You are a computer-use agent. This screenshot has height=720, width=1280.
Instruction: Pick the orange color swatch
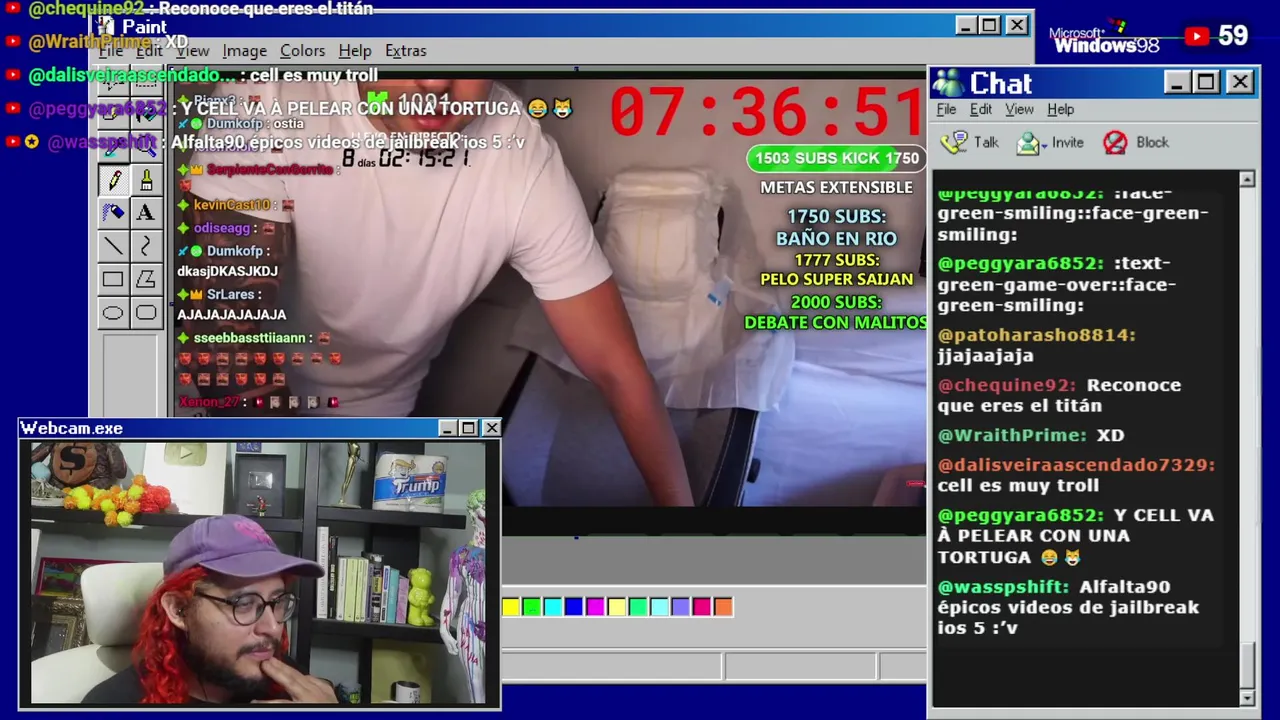coord(723,607)
